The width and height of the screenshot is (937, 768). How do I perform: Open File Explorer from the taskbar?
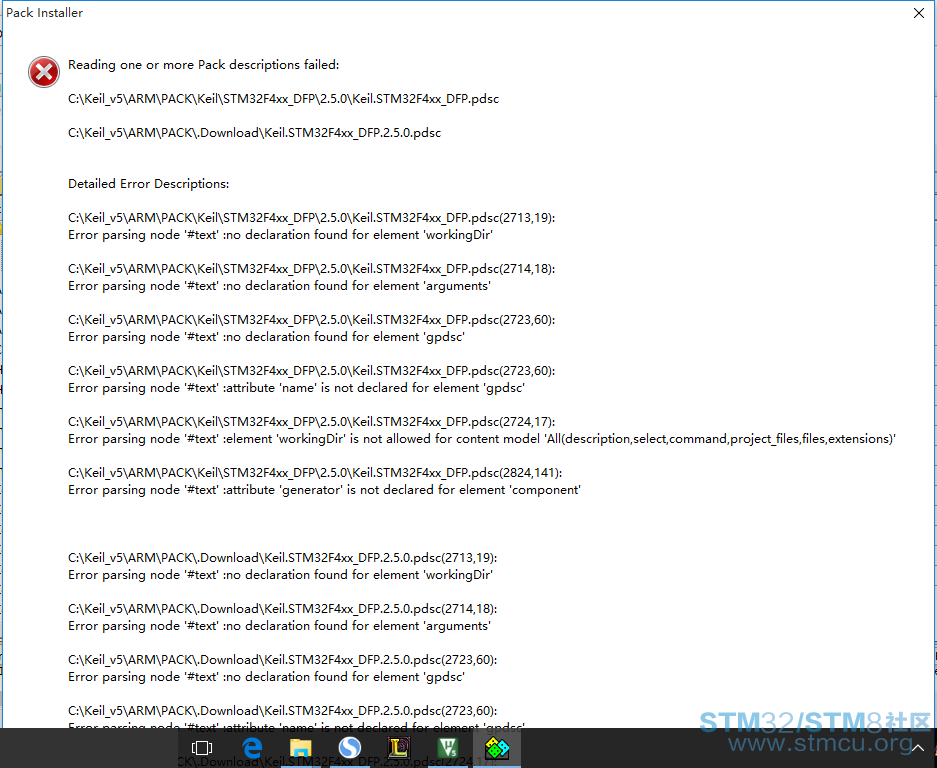301,748
